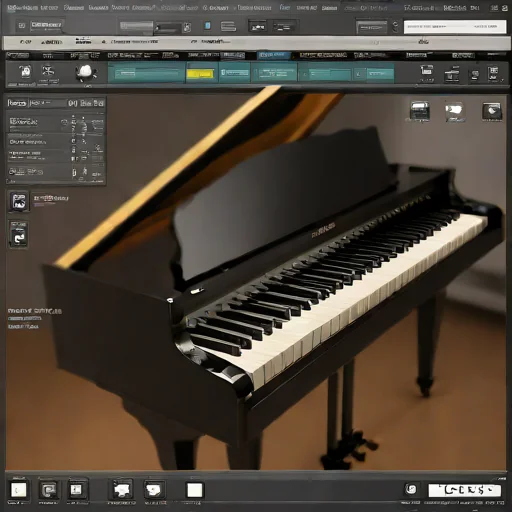The image size is (512, 512).
Task: Click the white input field at the top right
Action: click(455, 27)
